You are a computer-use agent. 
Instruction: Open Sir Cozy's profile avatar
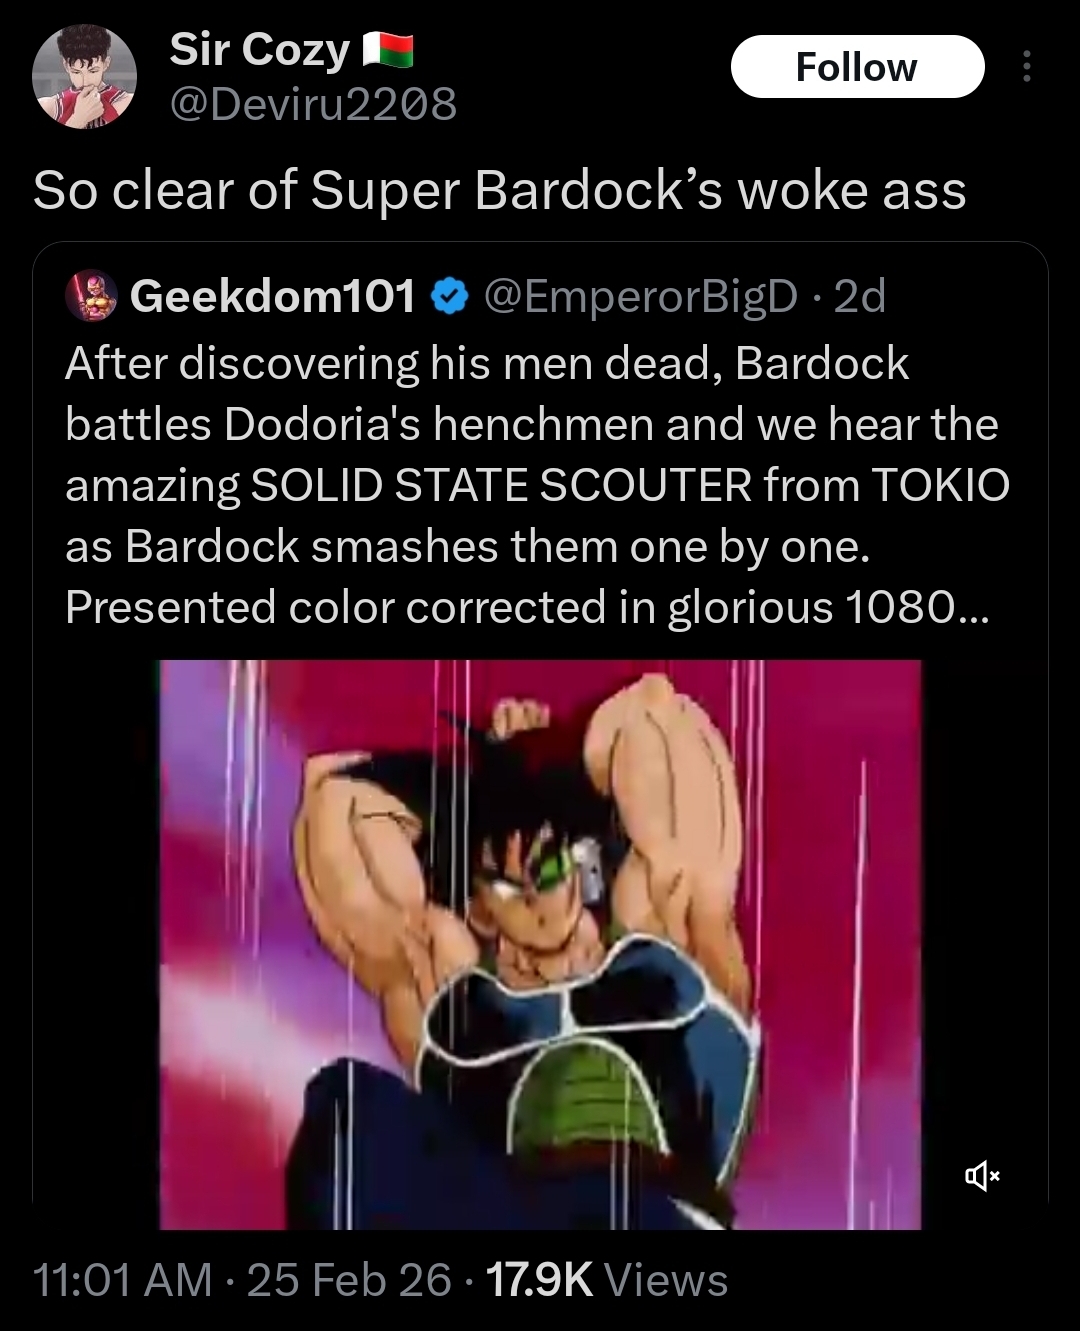[x=84, y=77]
